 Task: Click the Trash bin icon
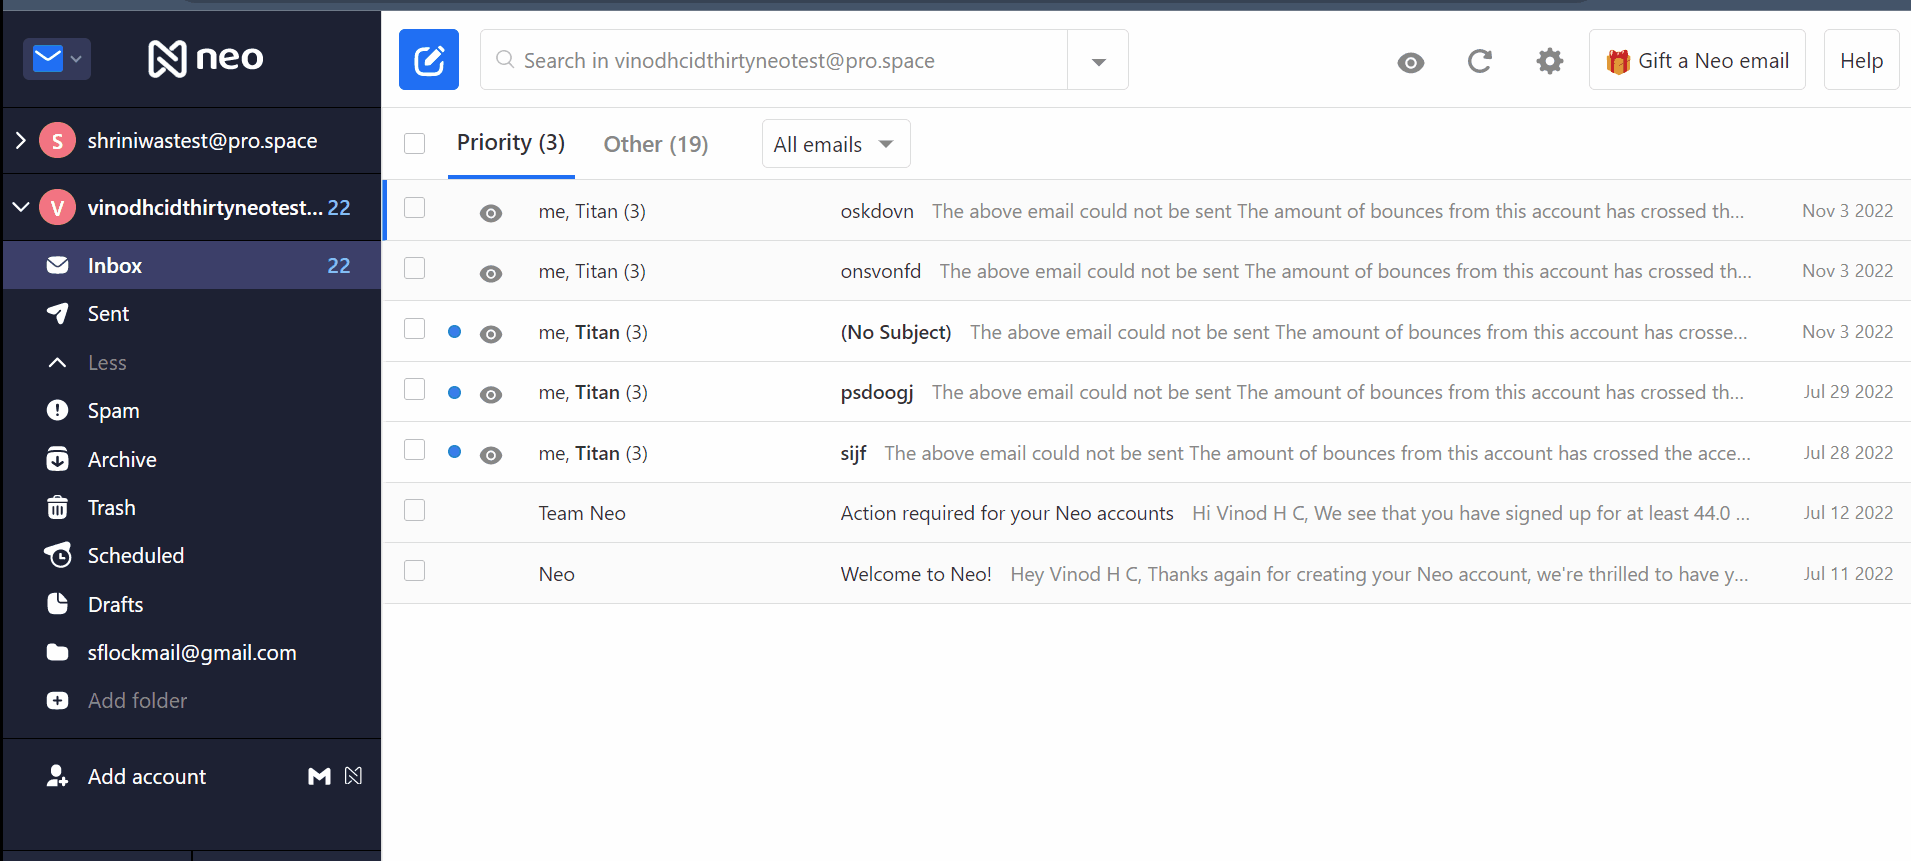tap(58, 507)
